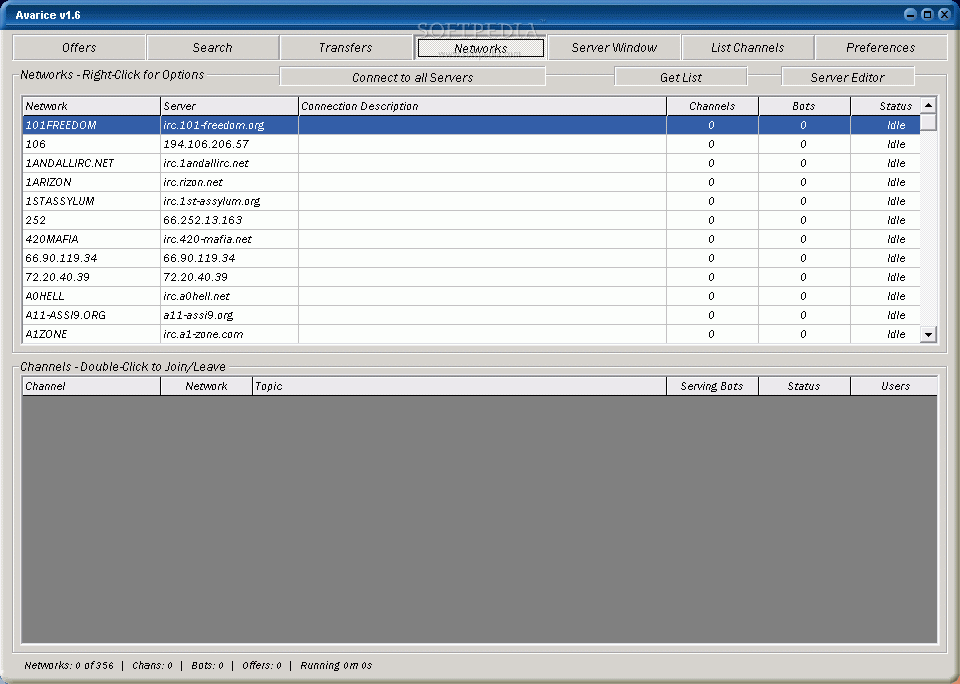Screen dimensions: 960x684
Task: Switch to List Channels tab
Action: (748, 48)
